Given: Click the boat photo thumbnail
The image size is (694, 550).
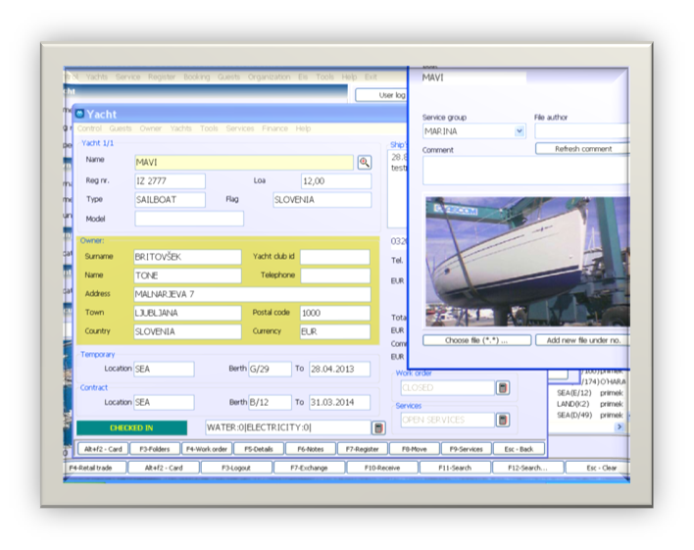Looking at the screenshot, I should tap(527, 262).
